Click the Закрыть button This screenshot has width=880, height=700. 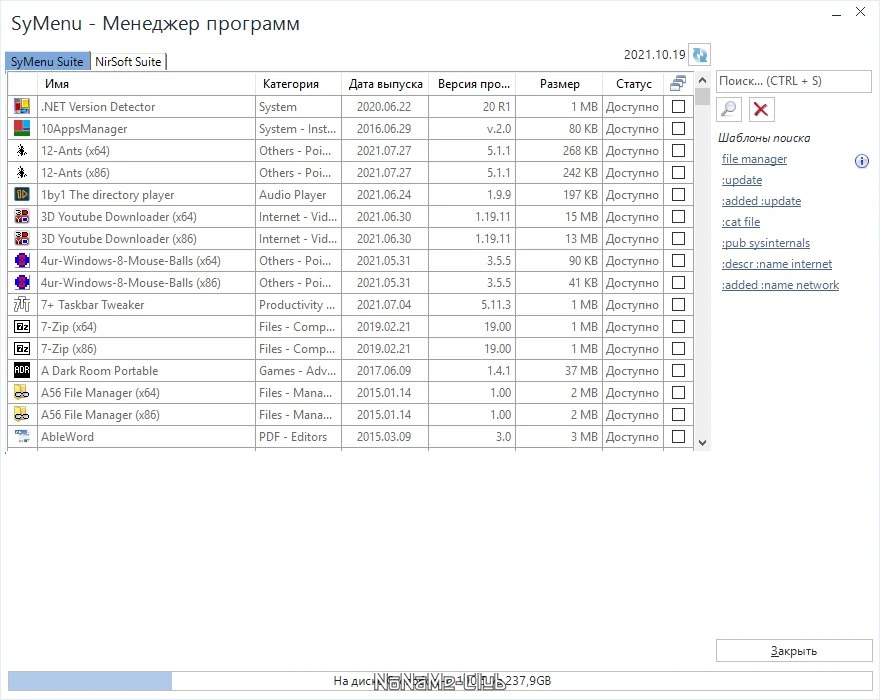point(794,651)
